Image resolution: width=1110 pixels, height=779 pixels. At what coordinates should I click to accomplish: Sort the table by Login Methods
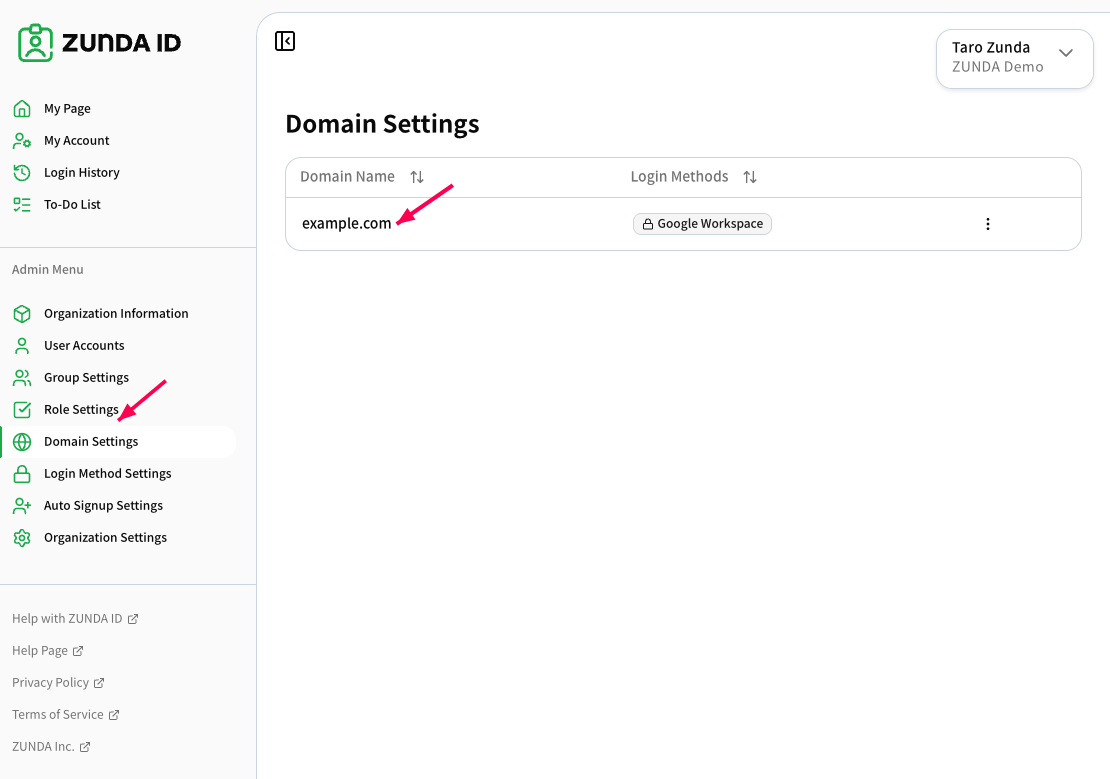(750, 177)
